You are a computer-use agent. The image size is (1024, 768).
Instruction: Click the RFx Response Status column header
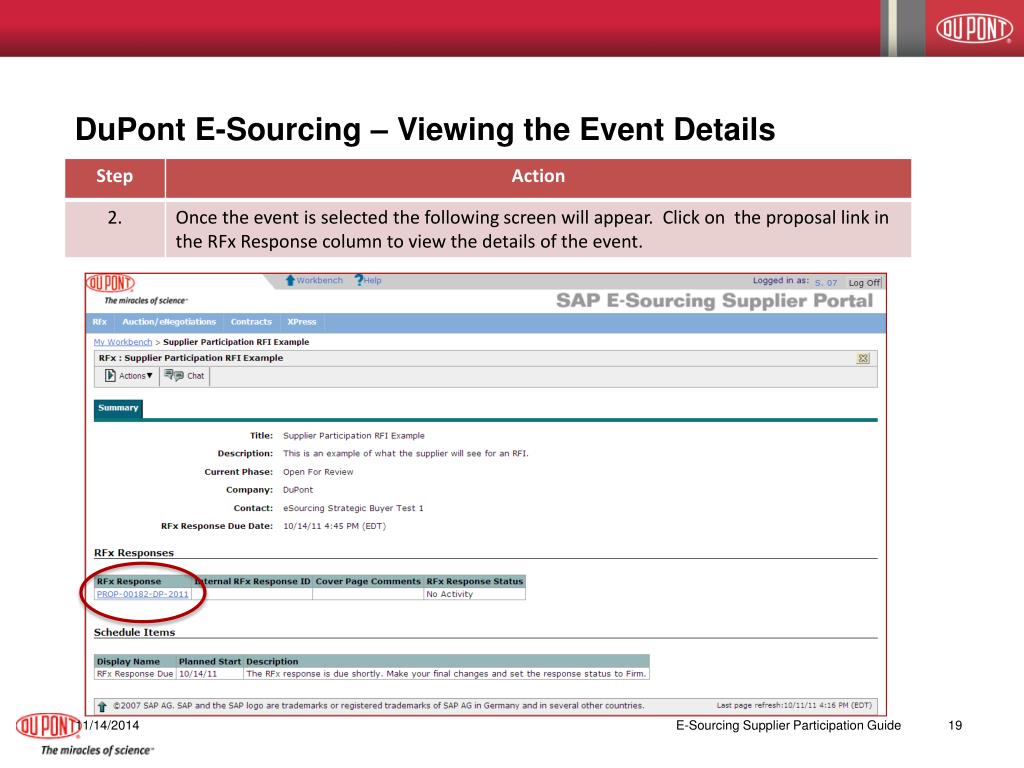[475, 581]
